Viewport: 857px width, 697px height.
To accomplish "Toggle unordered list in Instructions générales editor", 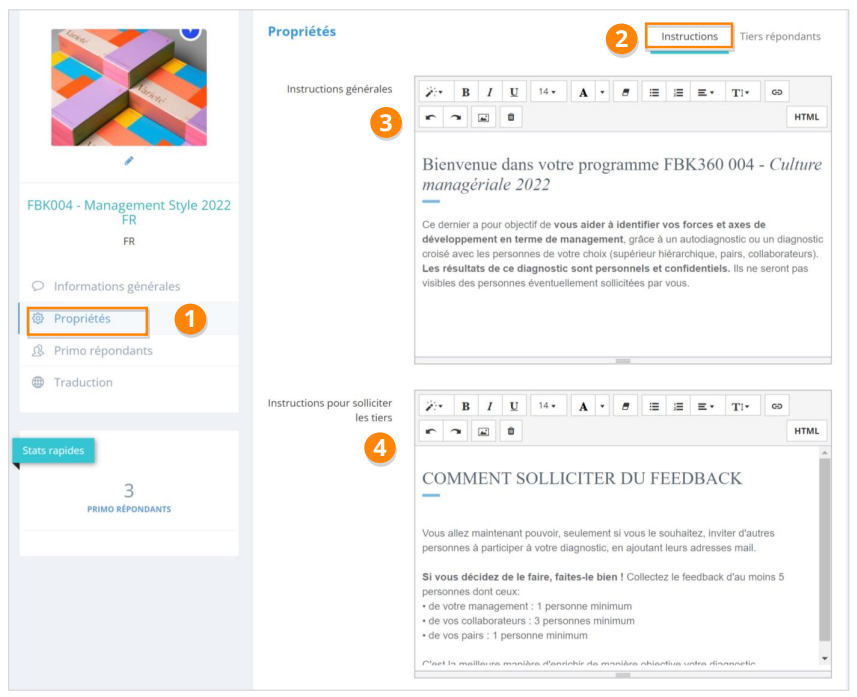I will coord(654,92).
